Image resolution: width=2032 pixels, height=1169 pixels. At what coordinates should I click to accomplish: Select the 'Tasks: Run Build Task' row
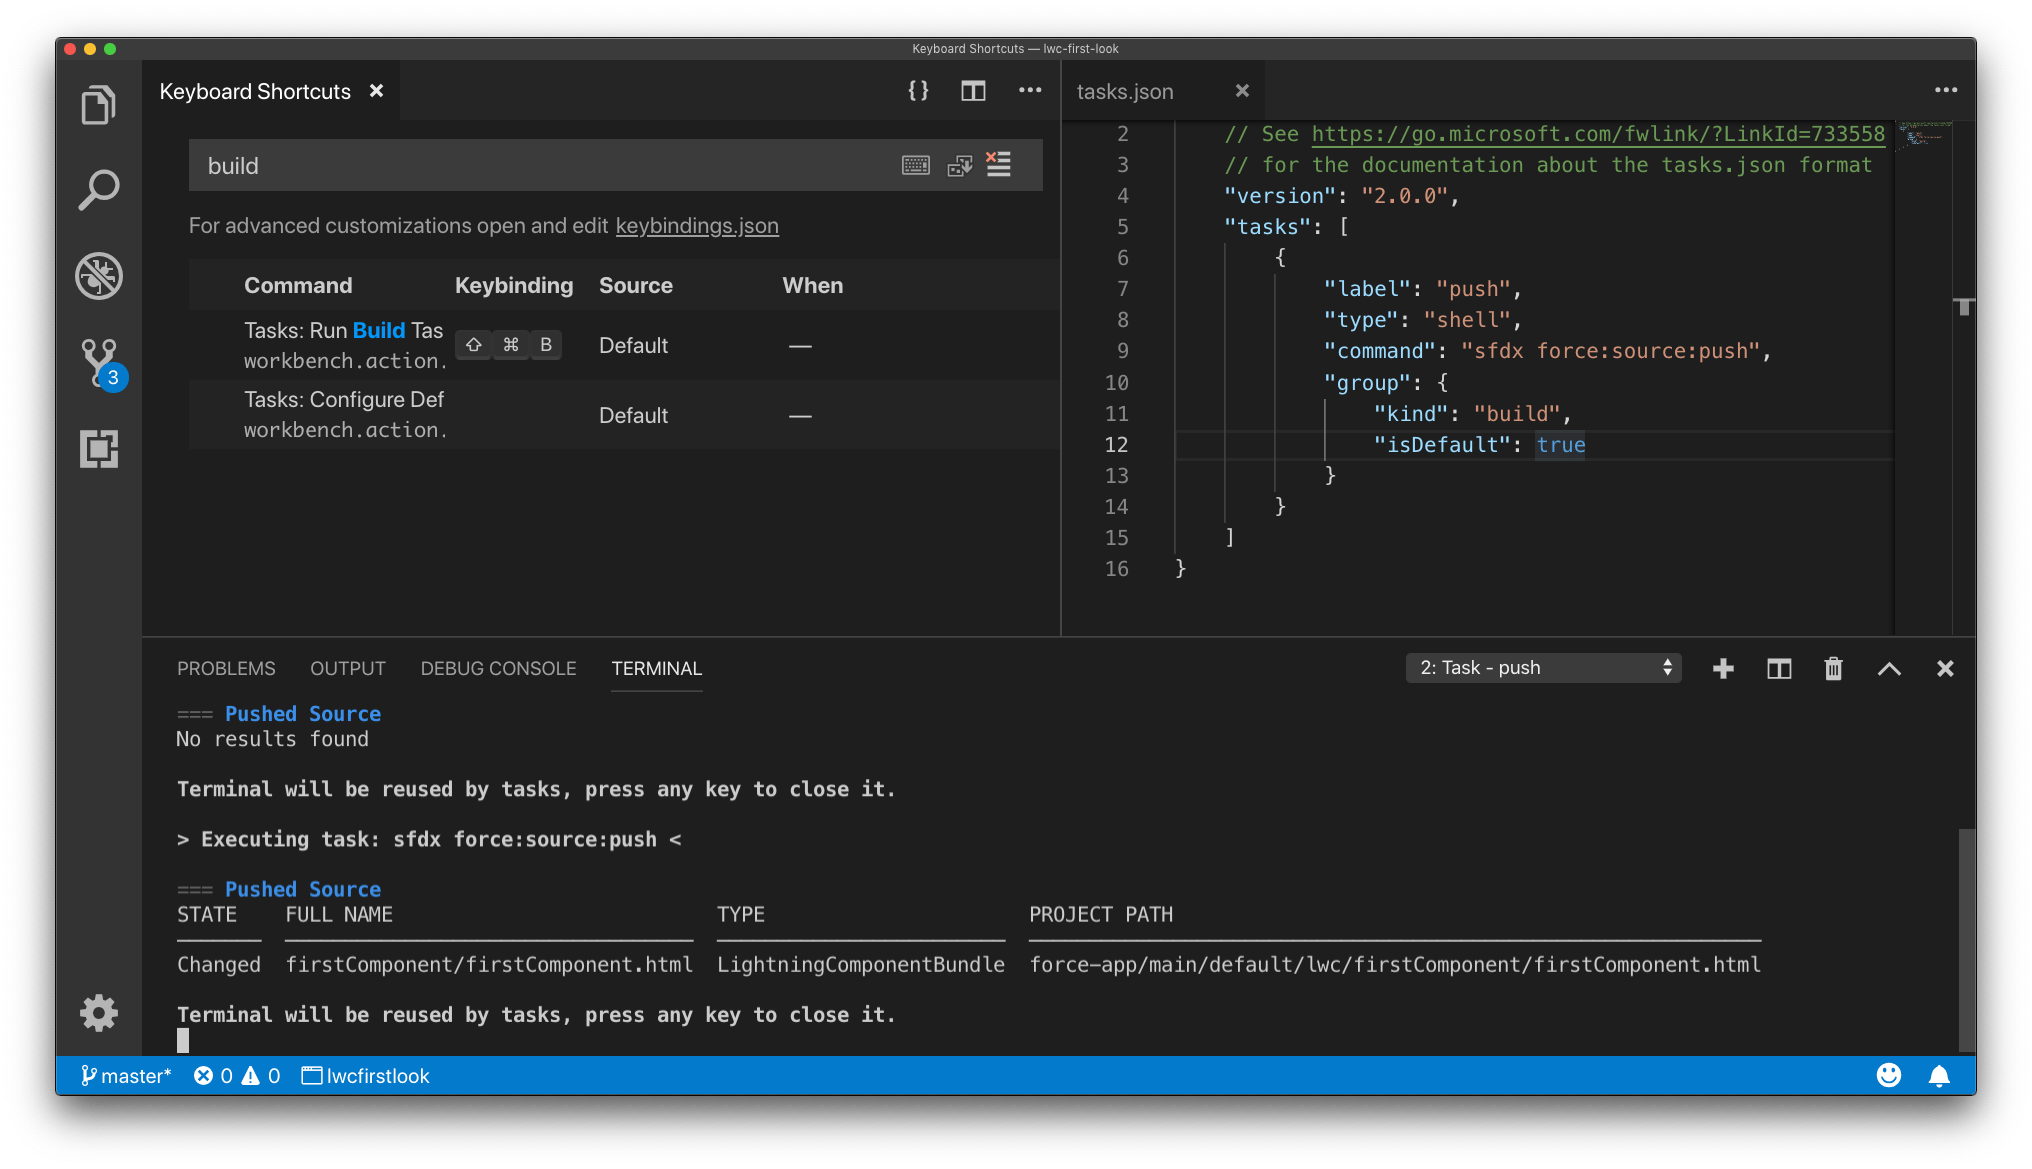624,345
